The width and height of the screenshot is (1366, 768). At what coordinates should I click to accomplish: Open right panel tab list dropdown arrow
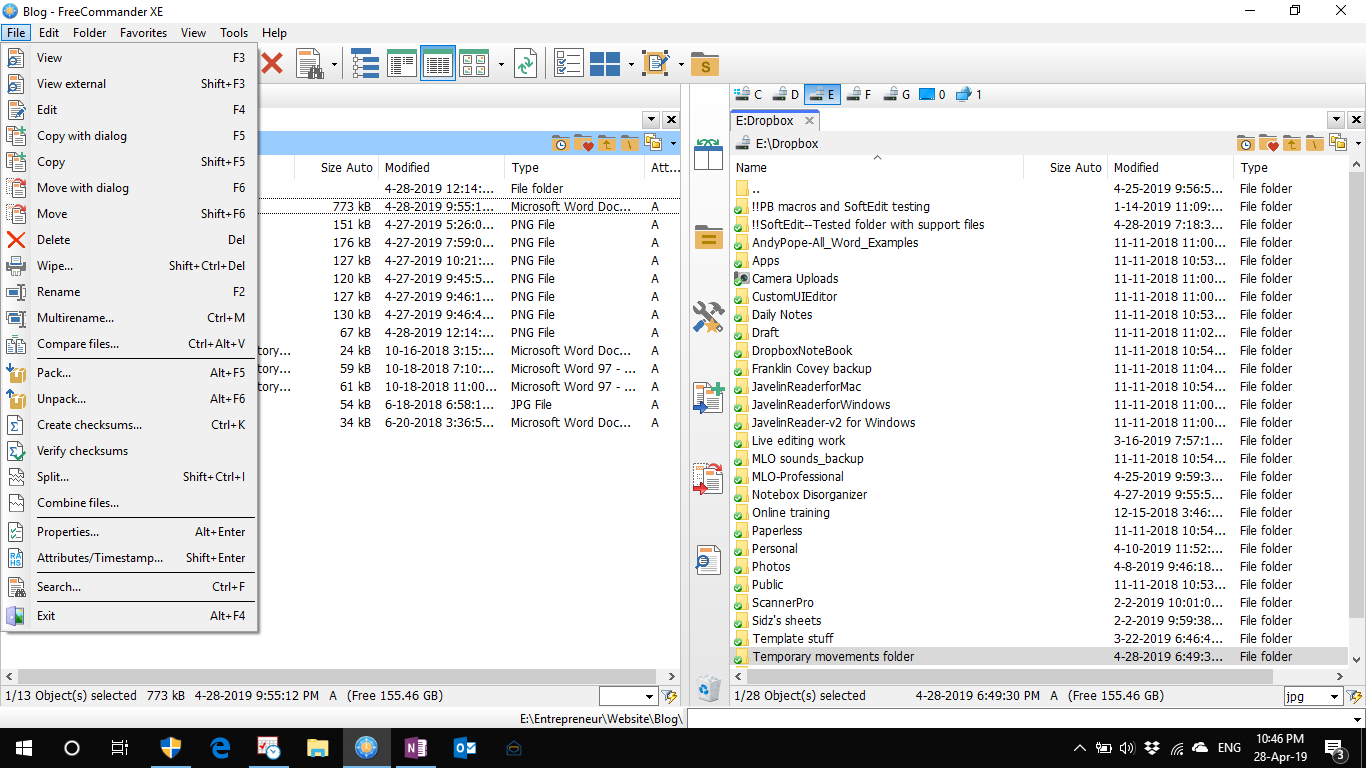click(x=1337, y=120)
